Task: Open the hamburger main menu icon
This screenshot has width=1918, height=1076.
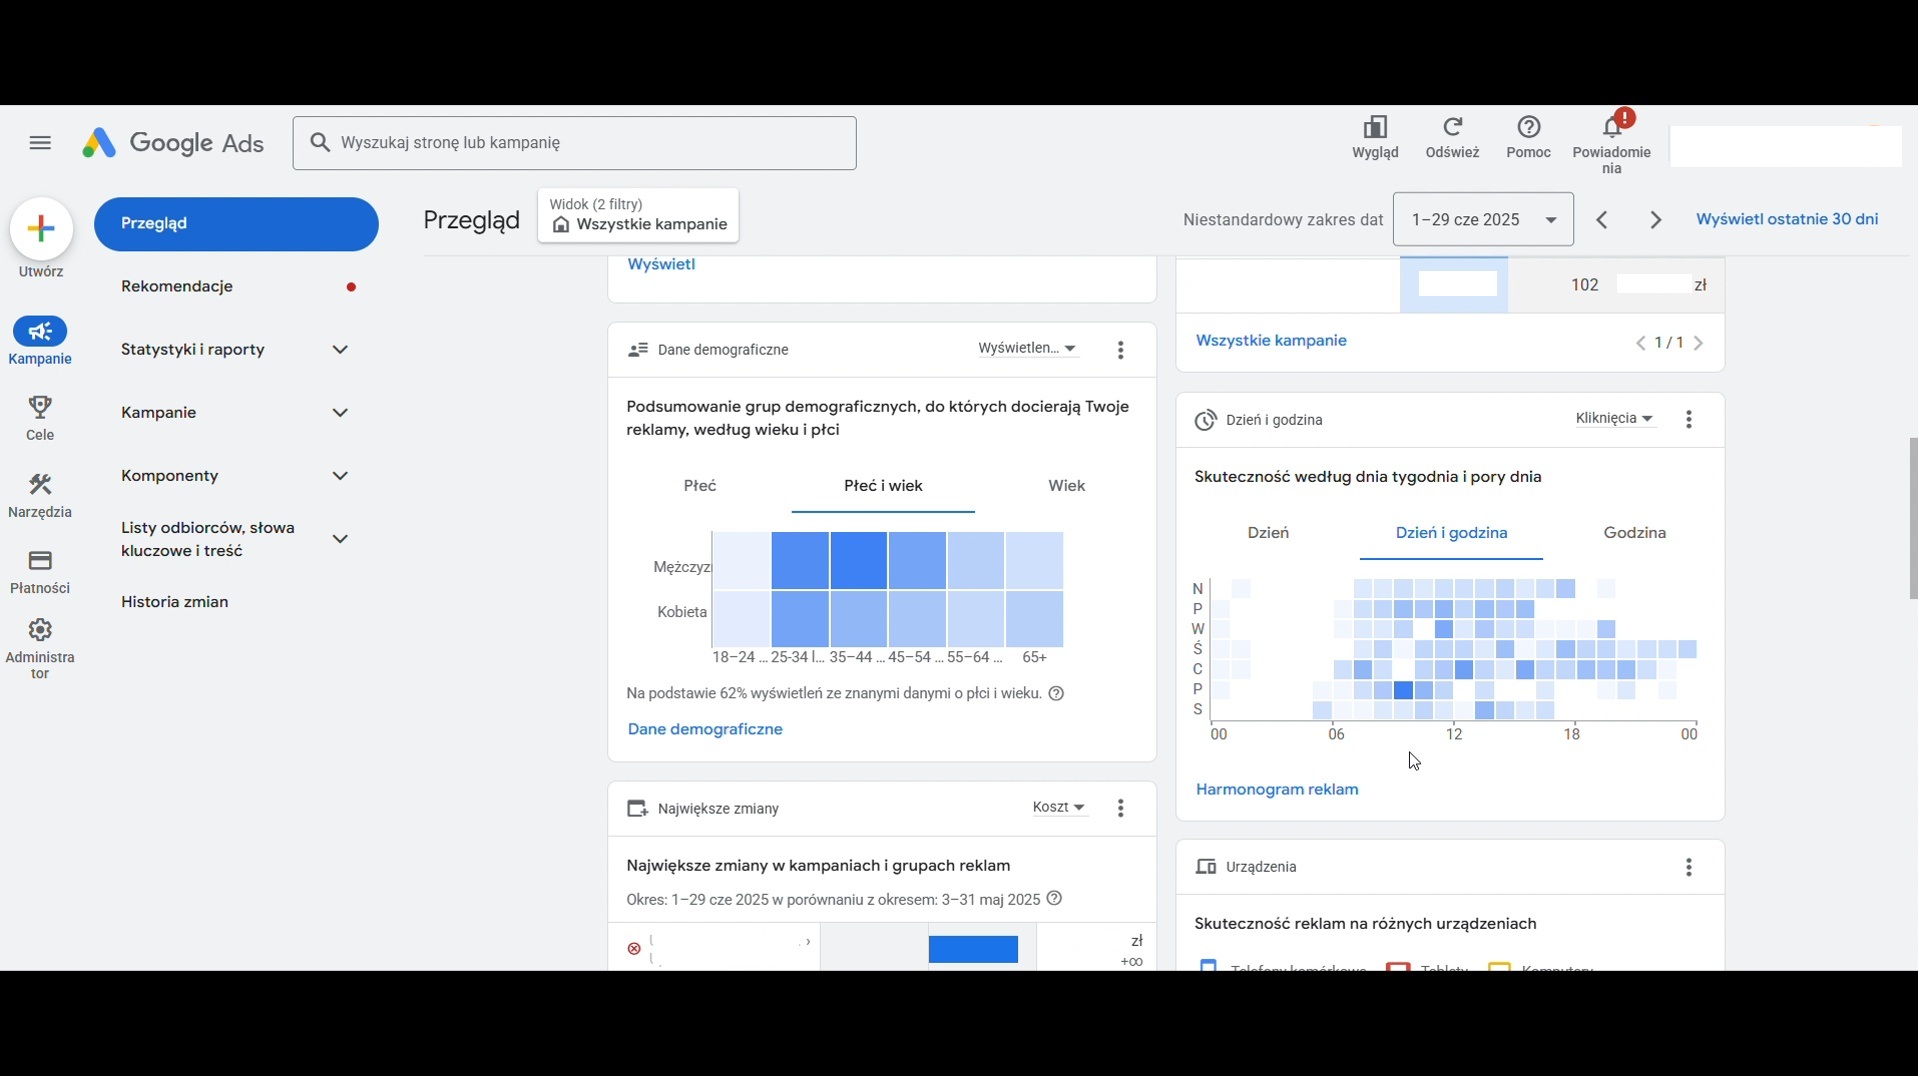Action: [x=40, y=143]
